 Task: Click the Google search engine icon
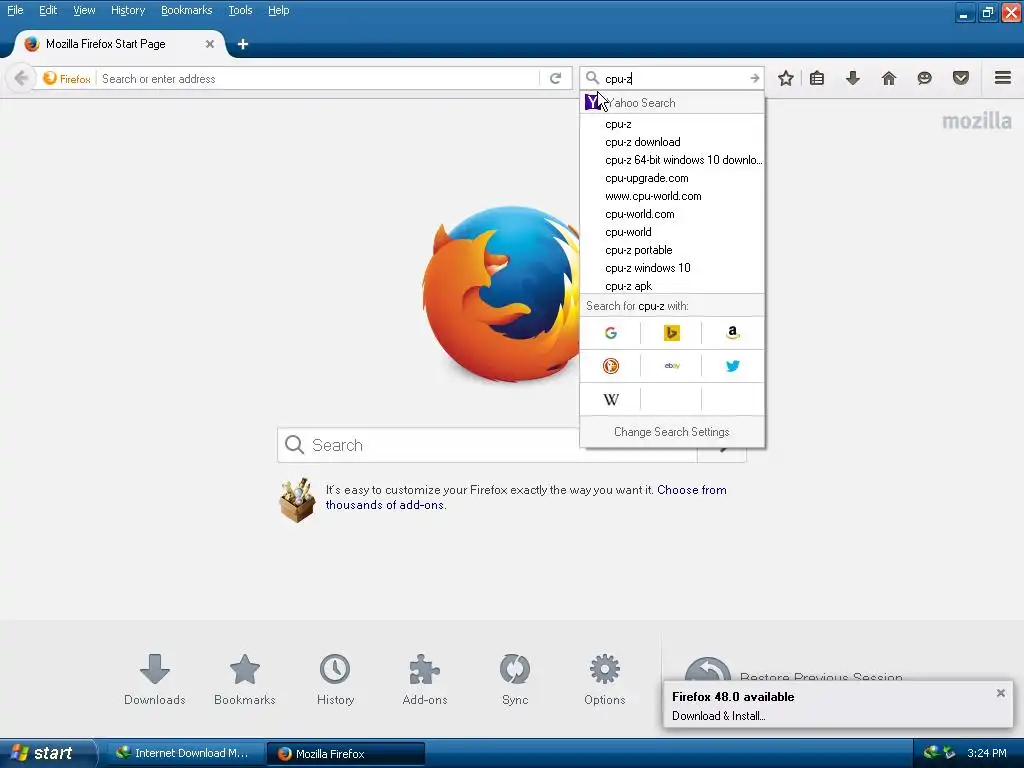click(611, 333)
